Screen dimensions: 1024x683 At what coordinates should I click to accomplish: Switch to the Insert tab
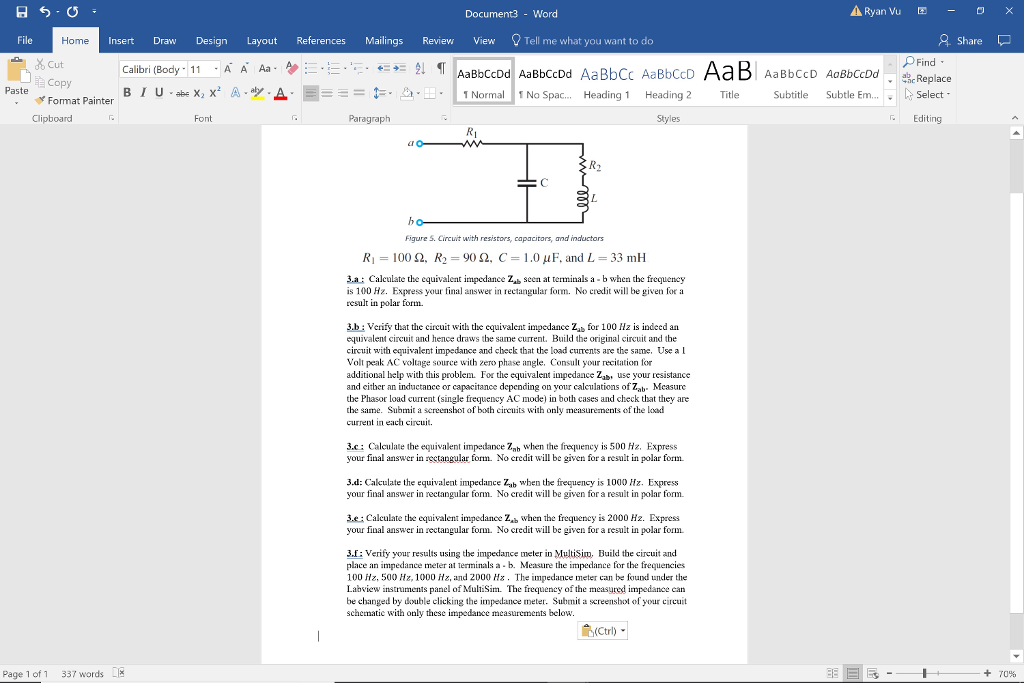[x=119, y=41]
